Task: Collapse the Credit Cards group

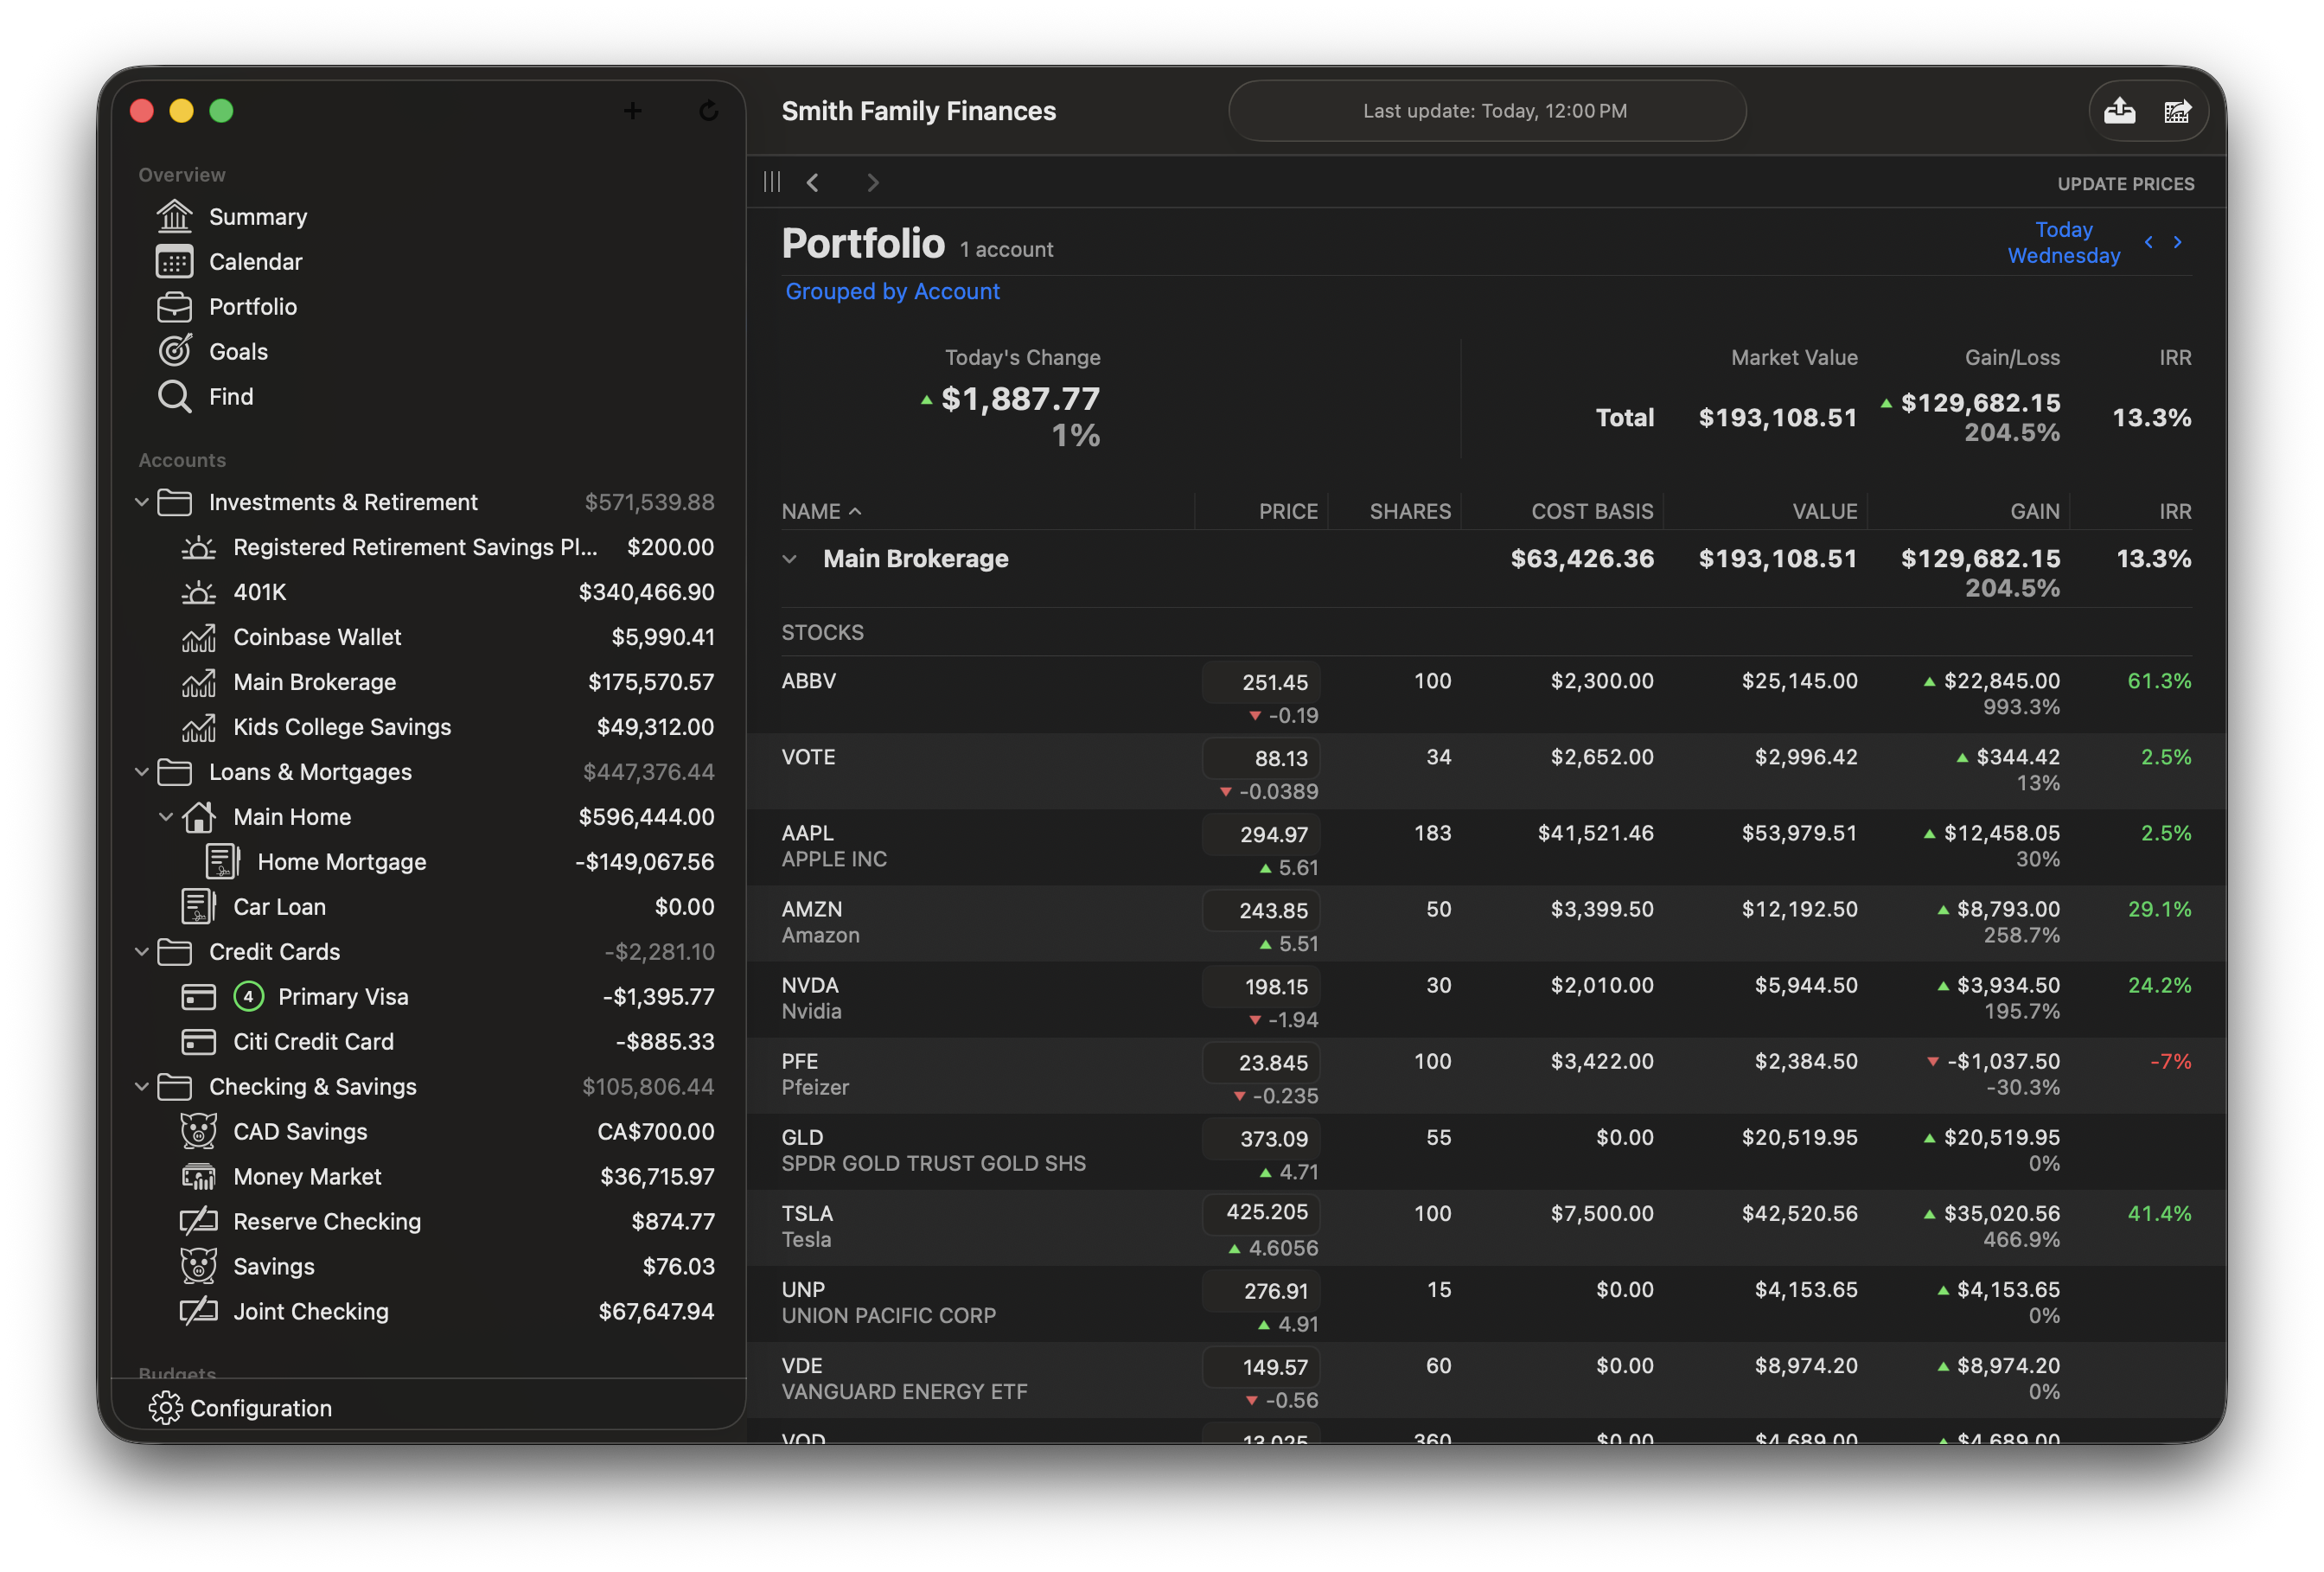Action: pyautogui.click(x=141, y=951)
